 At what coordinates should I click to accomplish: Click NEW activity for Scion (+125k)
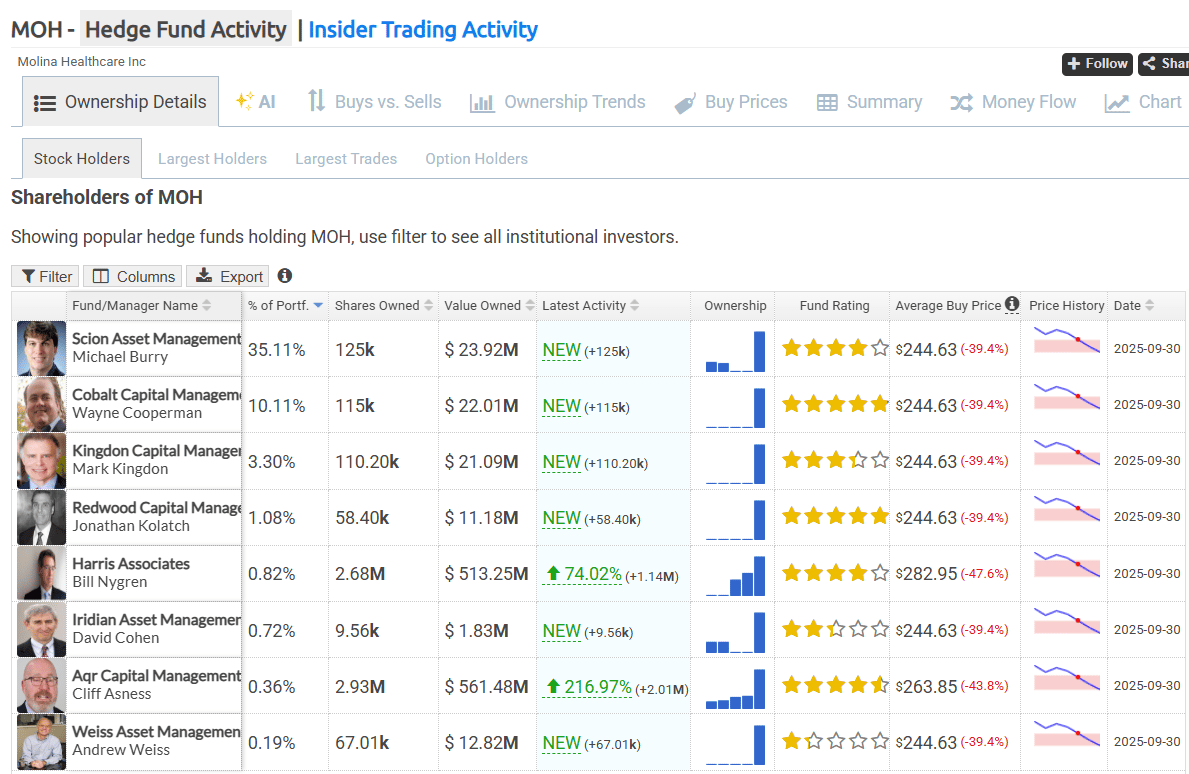pos(562,350)
